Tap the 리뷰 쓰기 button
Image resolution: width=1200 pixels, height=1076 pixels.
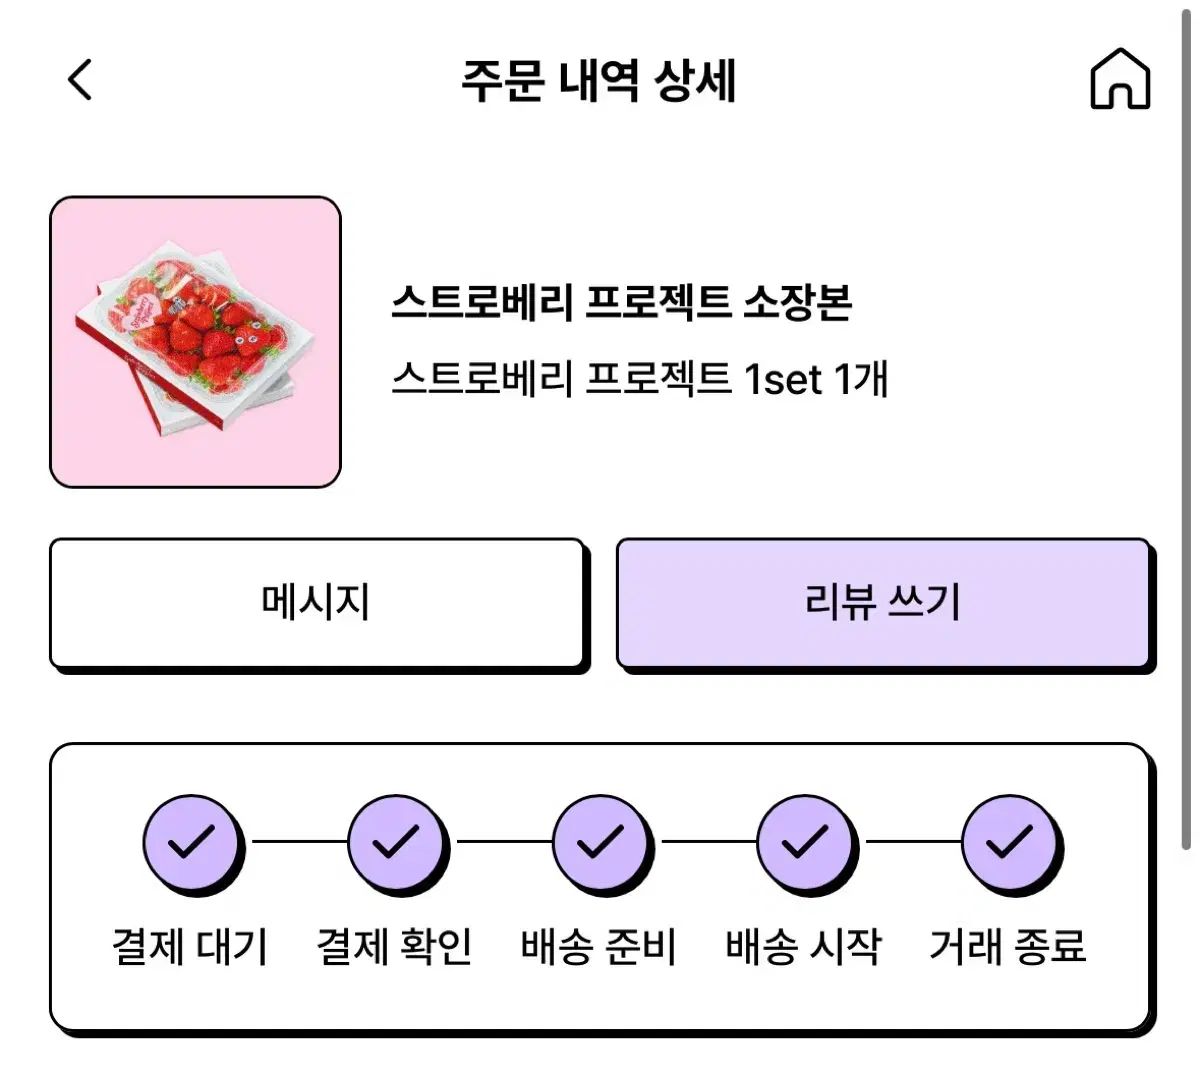pos(884,603)
